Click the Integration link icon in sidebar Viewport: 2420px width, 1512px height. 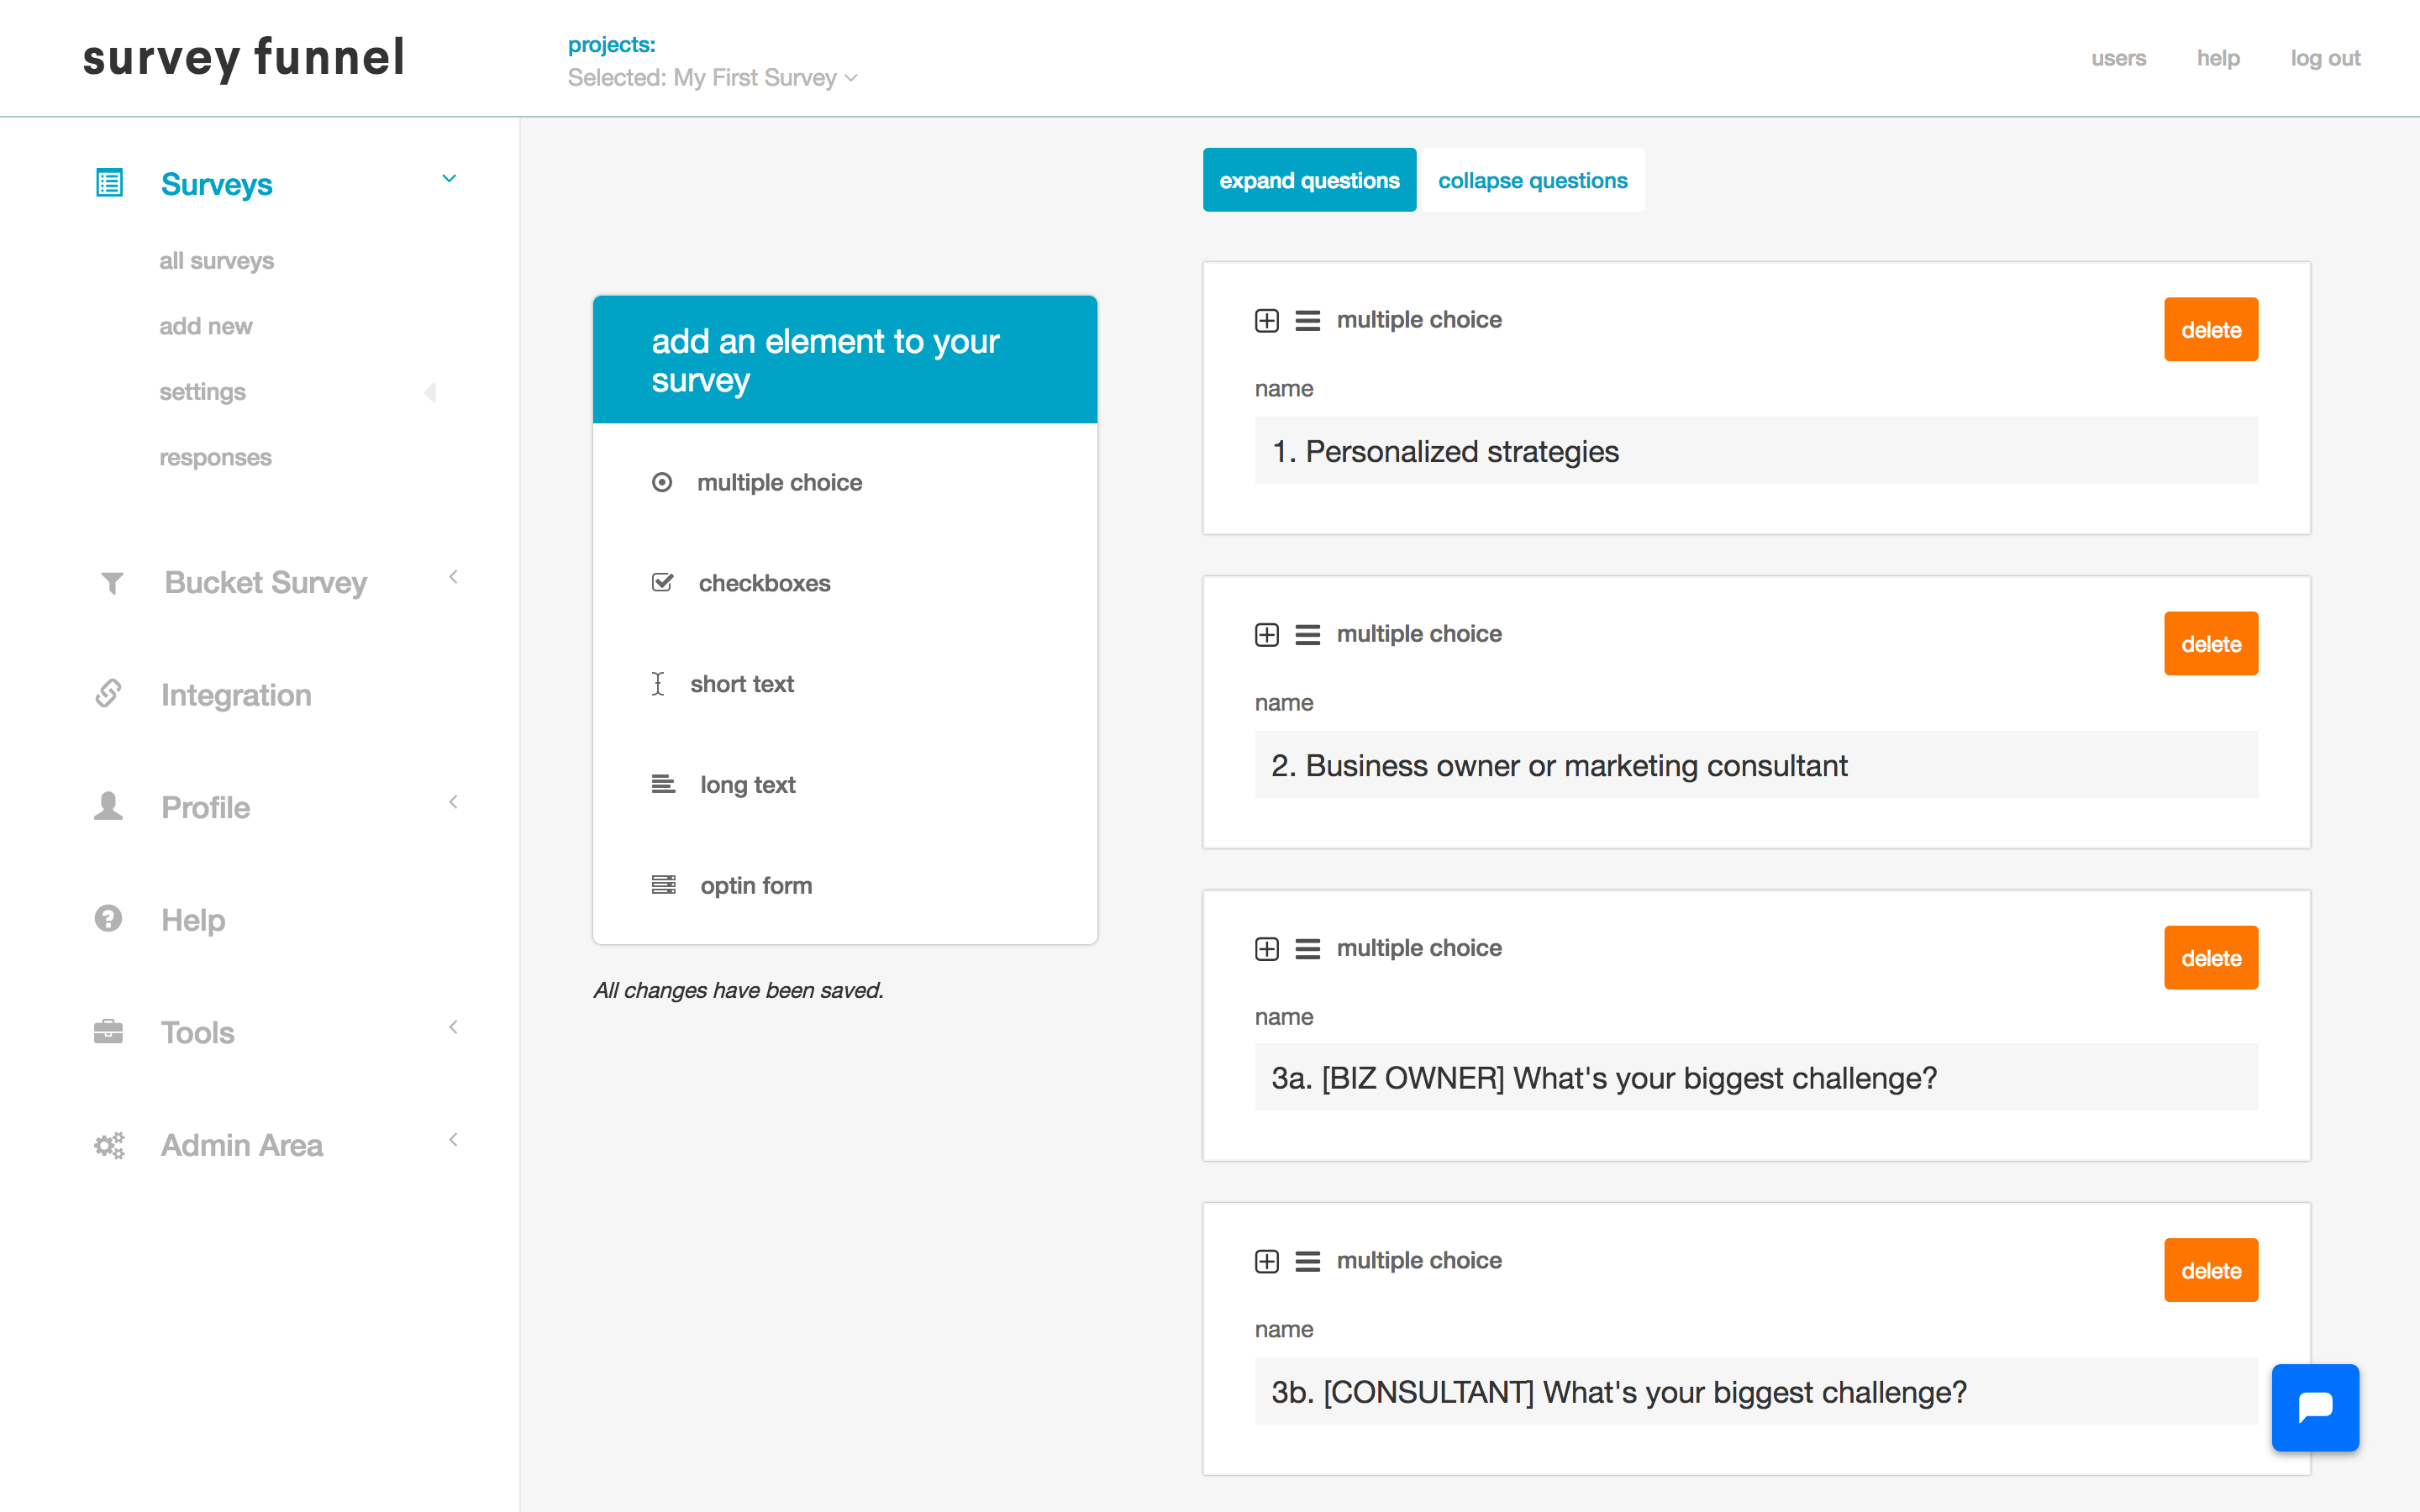(x=108, y=694)
